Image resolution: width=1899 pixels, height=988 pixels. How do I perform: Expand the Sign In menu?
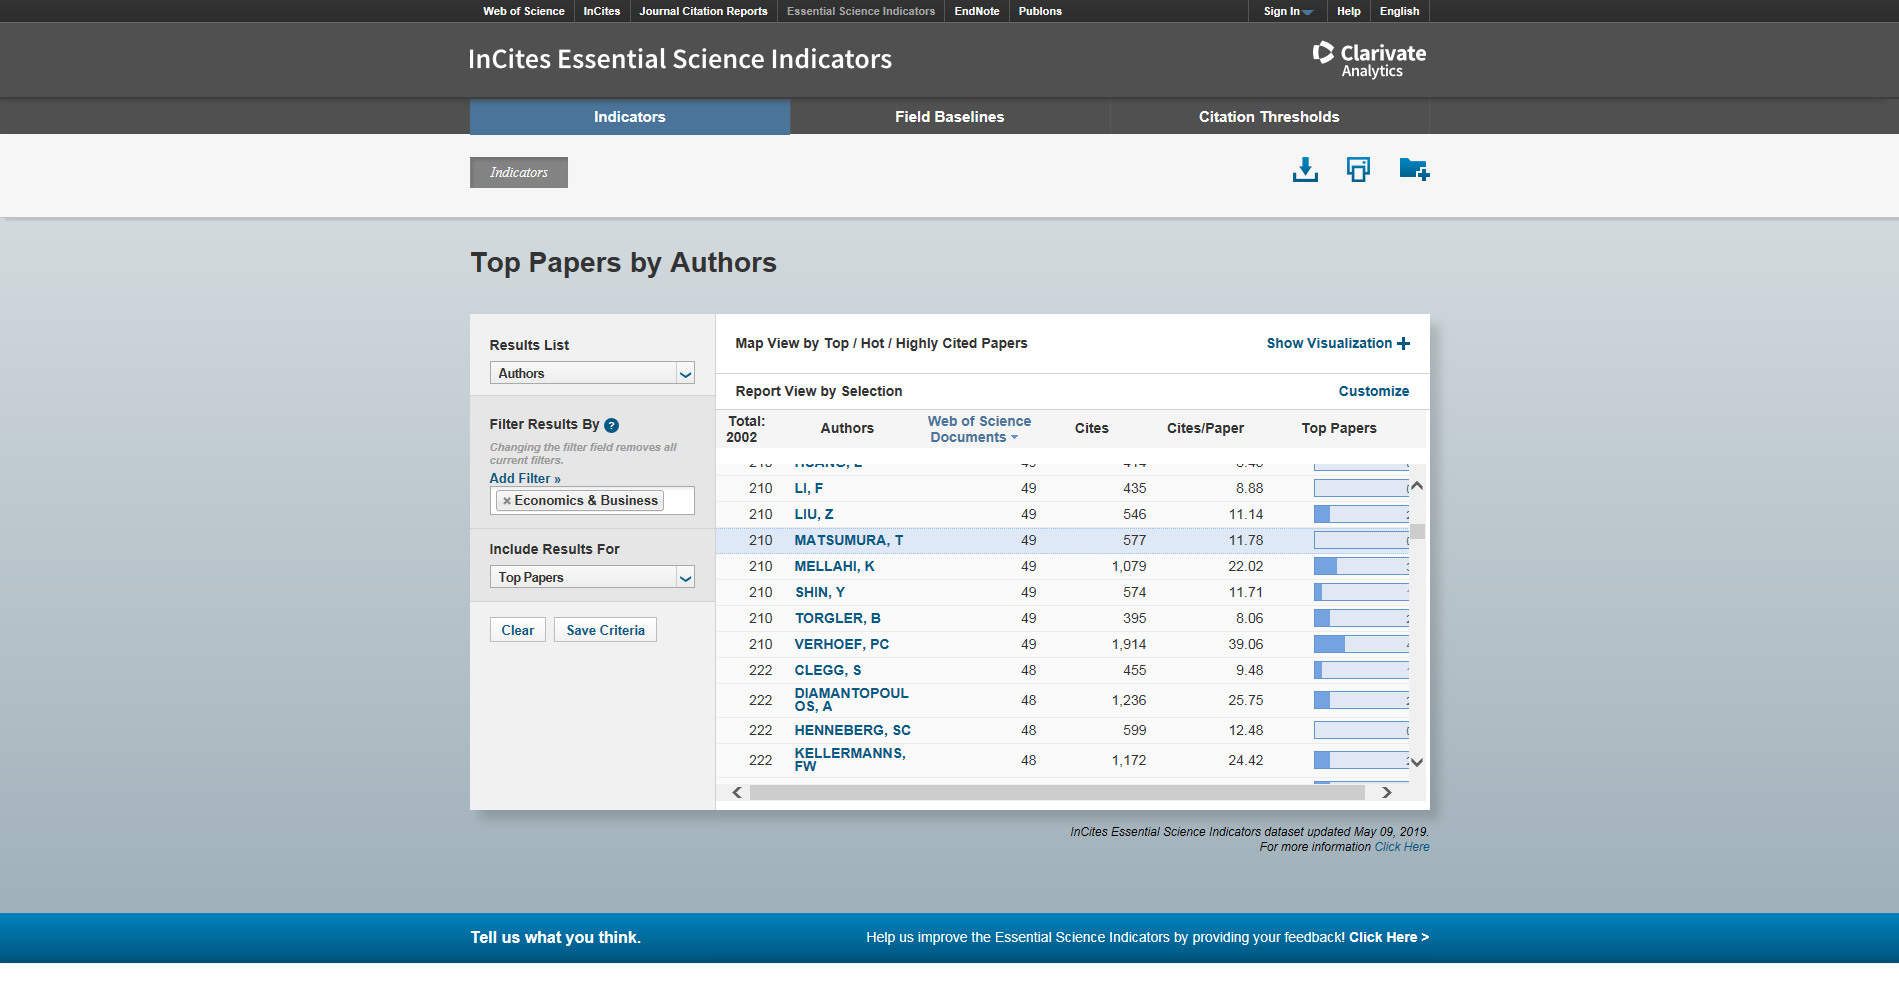coord(1288,11)
